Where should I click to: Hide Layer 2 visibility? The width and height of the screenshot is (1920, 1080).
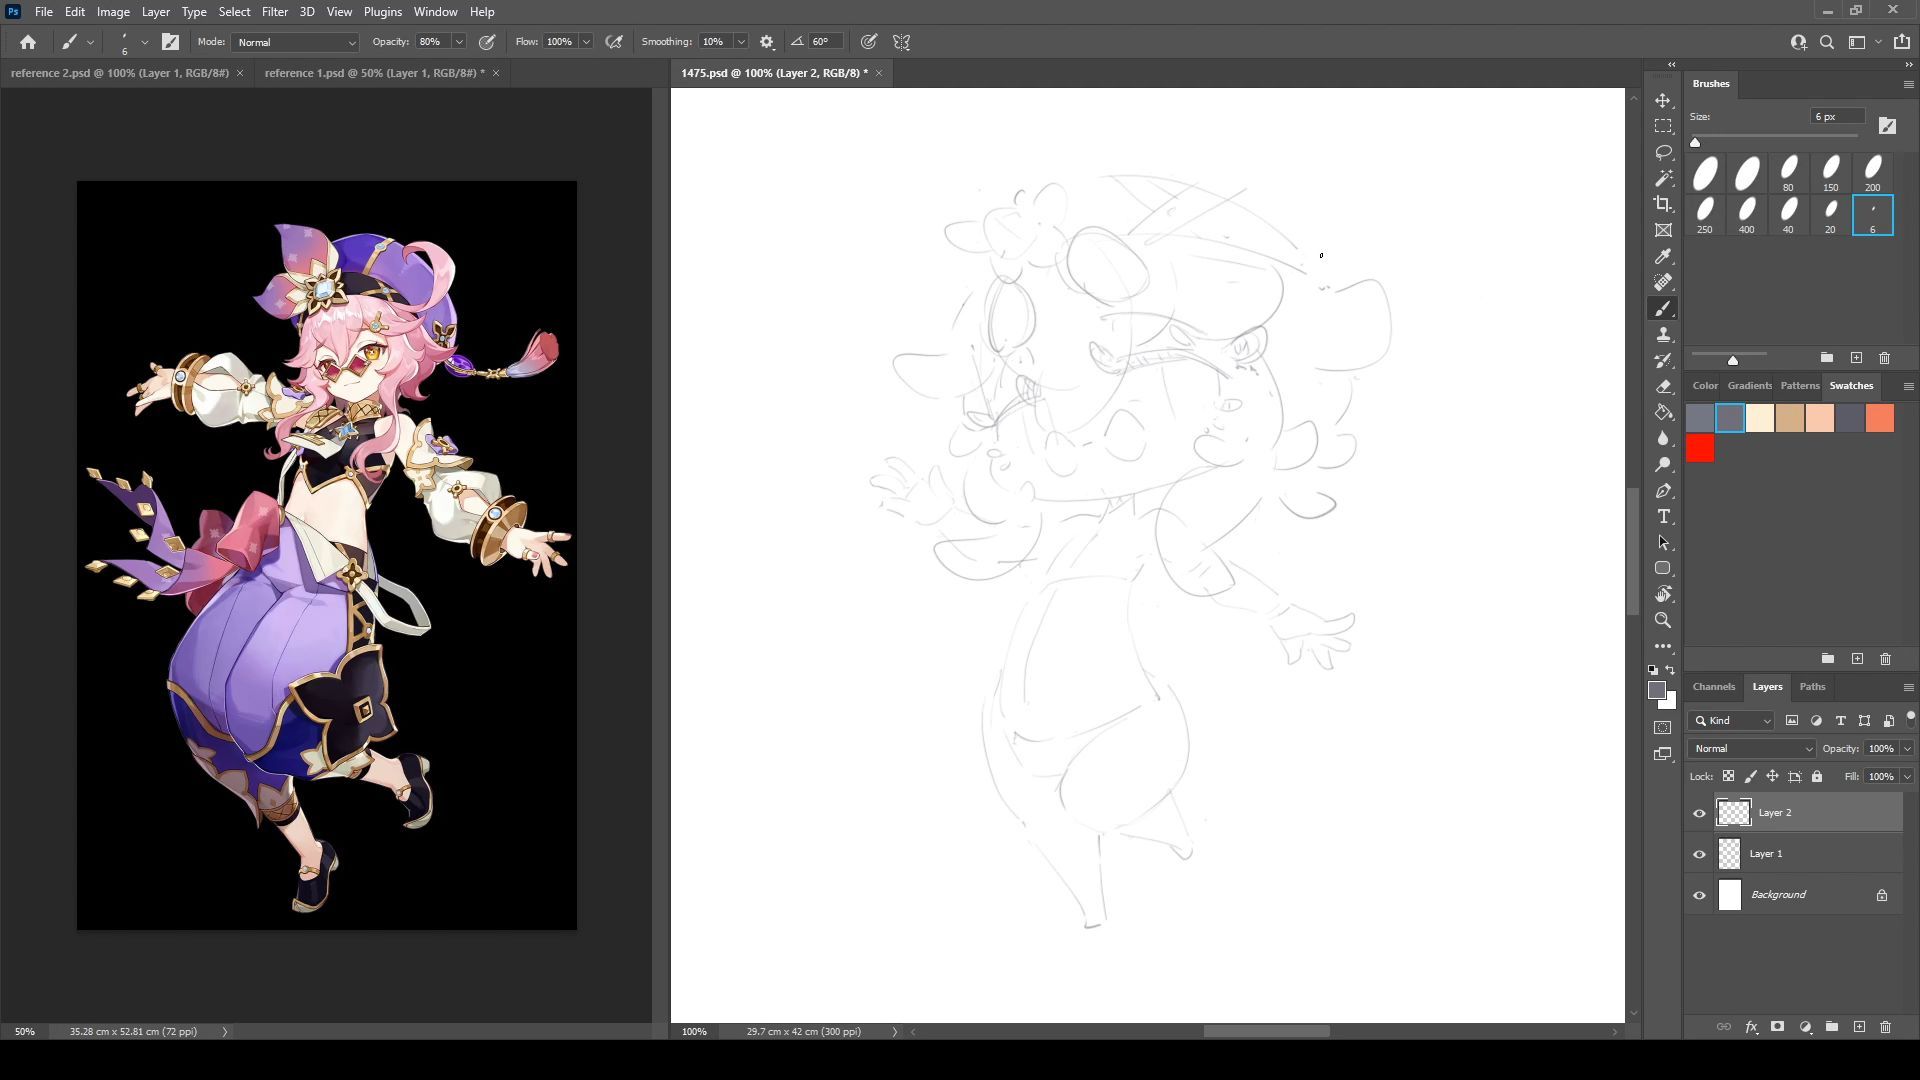pos(1699,813)
